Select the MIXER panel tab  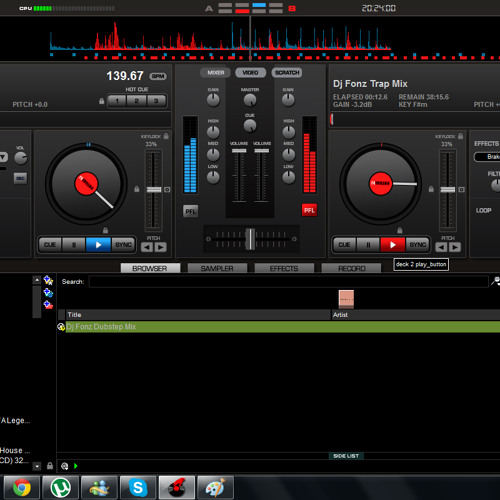coord(215,73)
